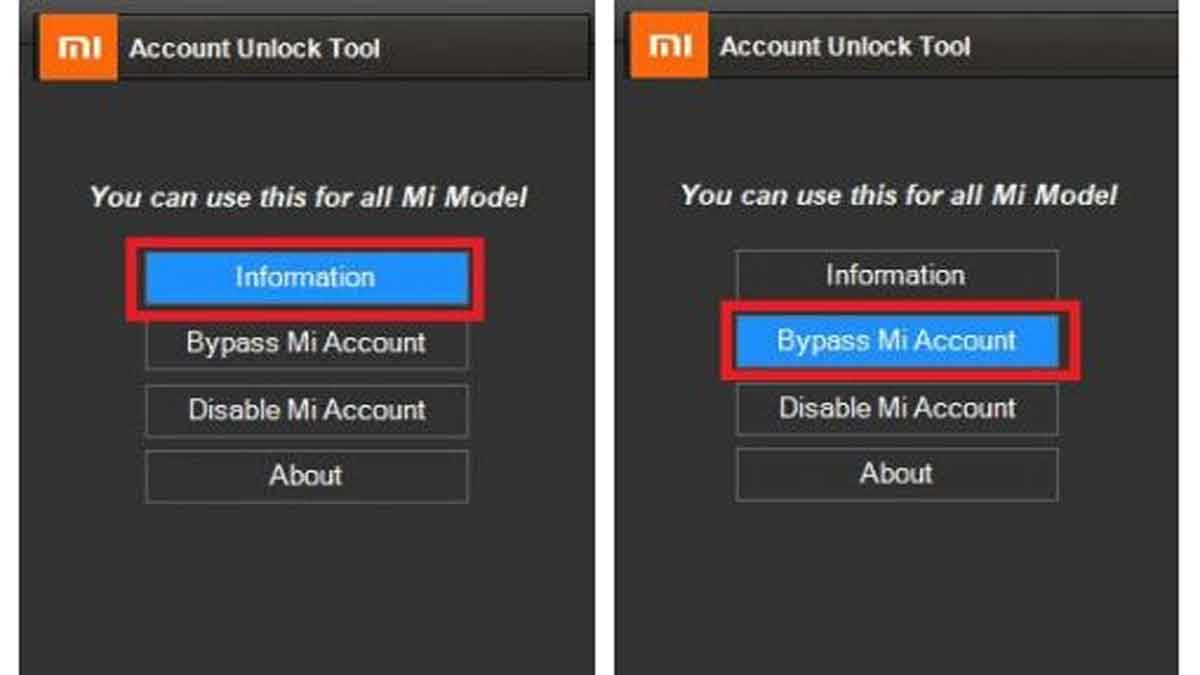Open About in the window with Bypass highlighted
The height and width of the screenshot is (675, 1200).
897,474
